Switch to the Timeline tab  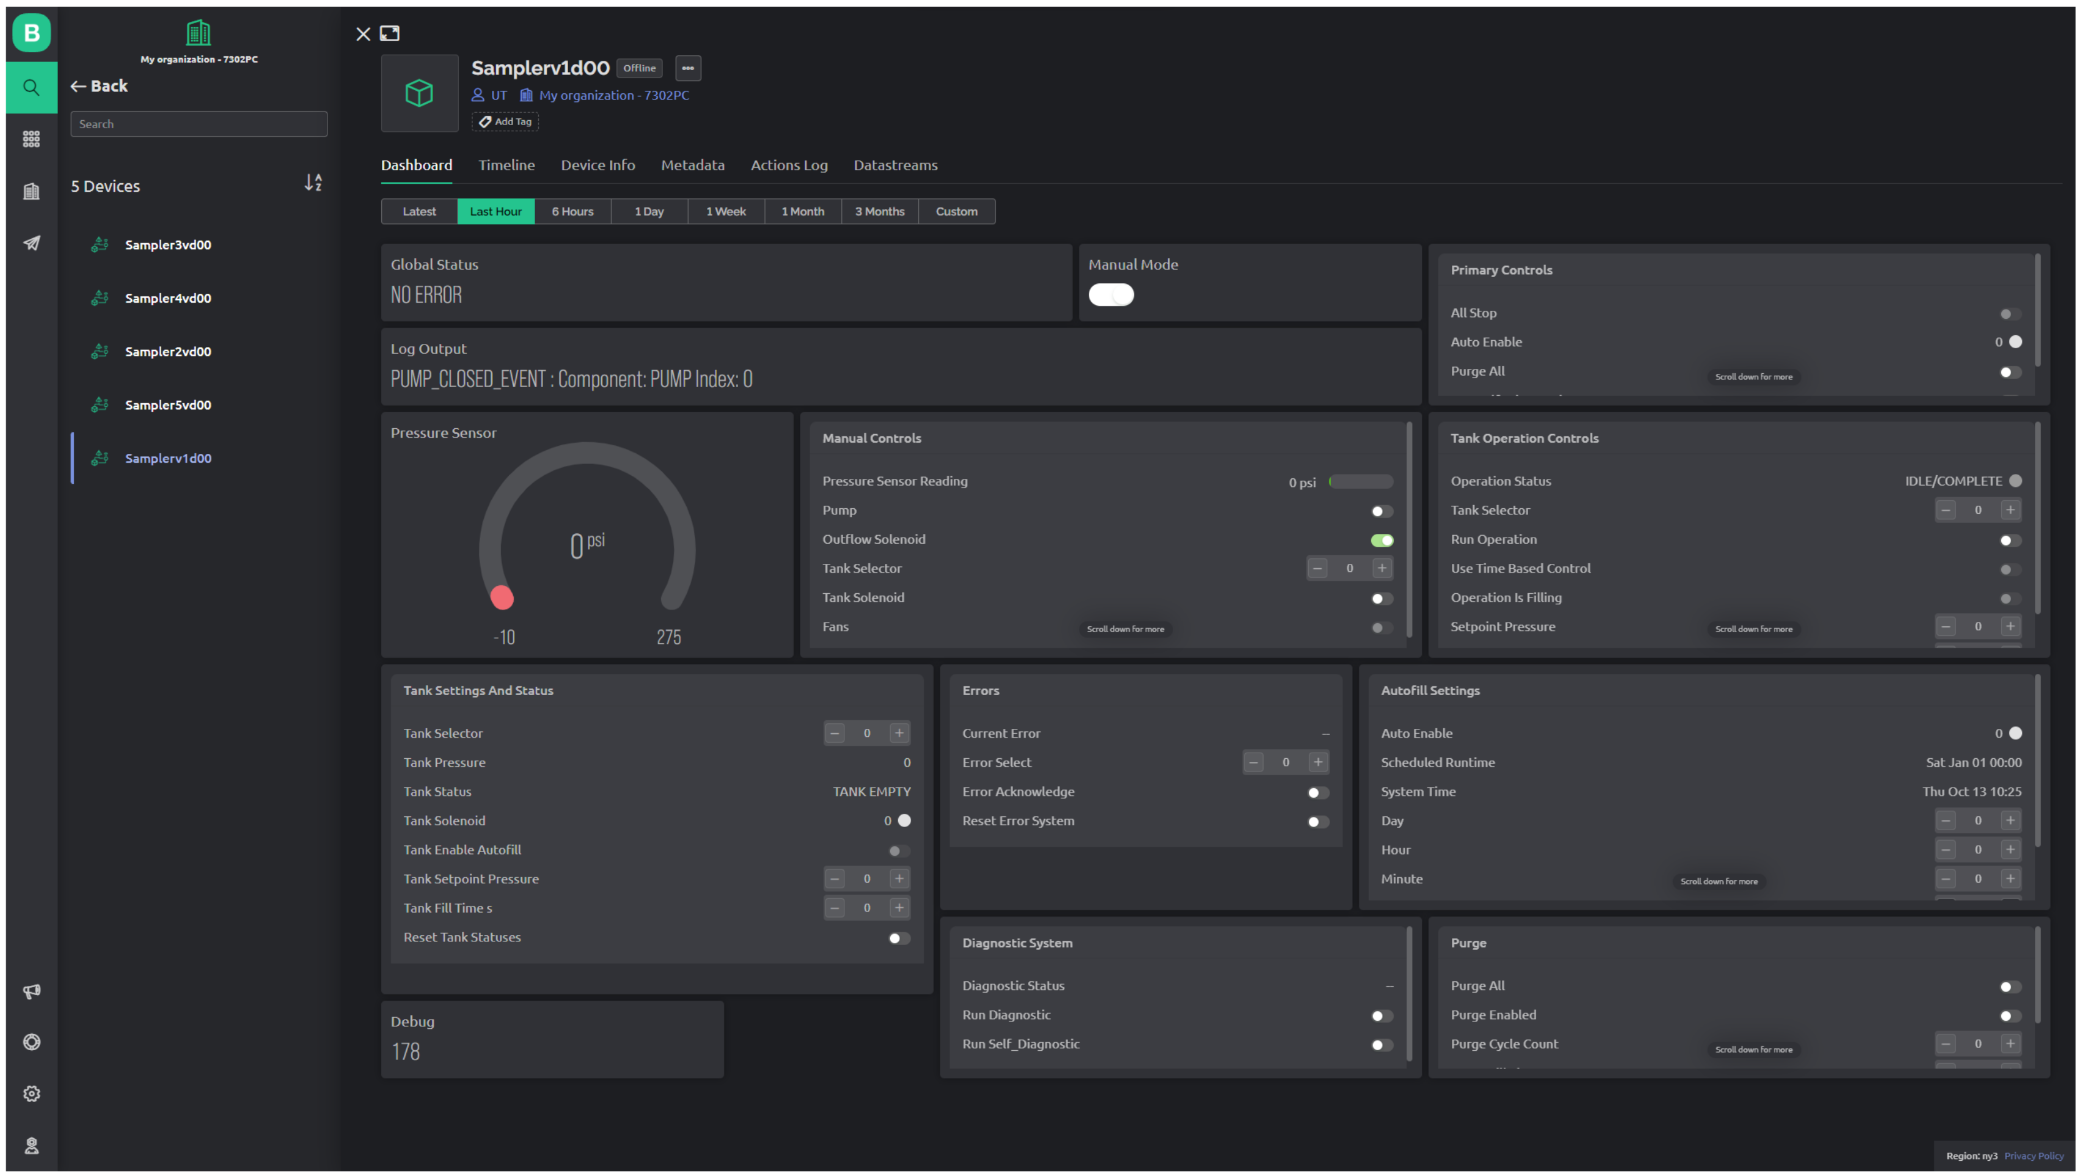click(x=507, y=163)
